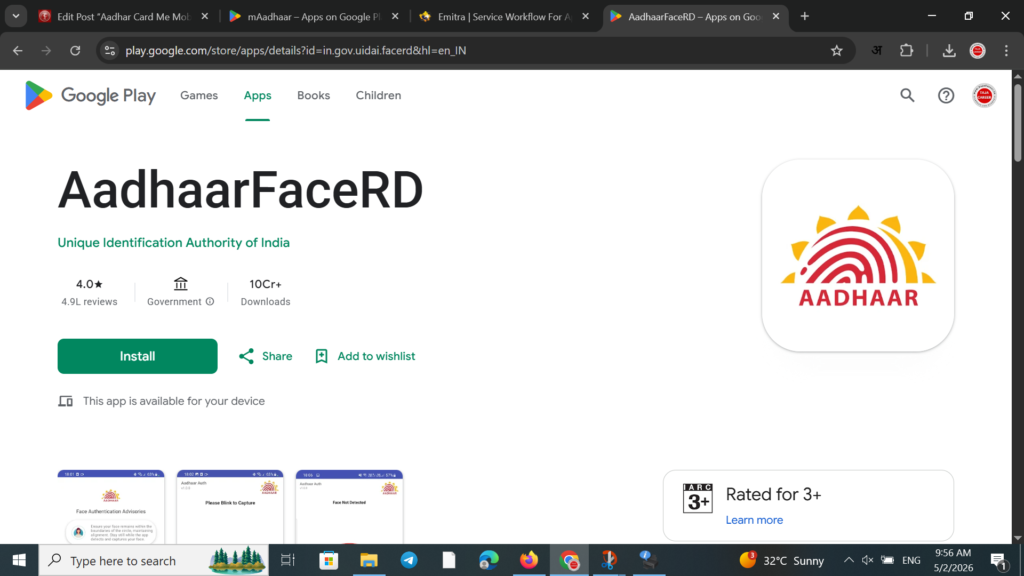Open Microsoft Store from taskbar
Screen dimensions: 1024x576
328,560
